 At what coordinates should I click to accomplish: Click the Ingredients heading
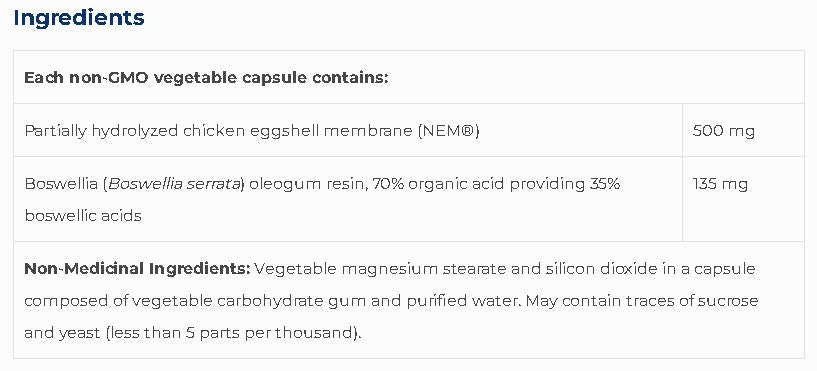coord(79,18)
